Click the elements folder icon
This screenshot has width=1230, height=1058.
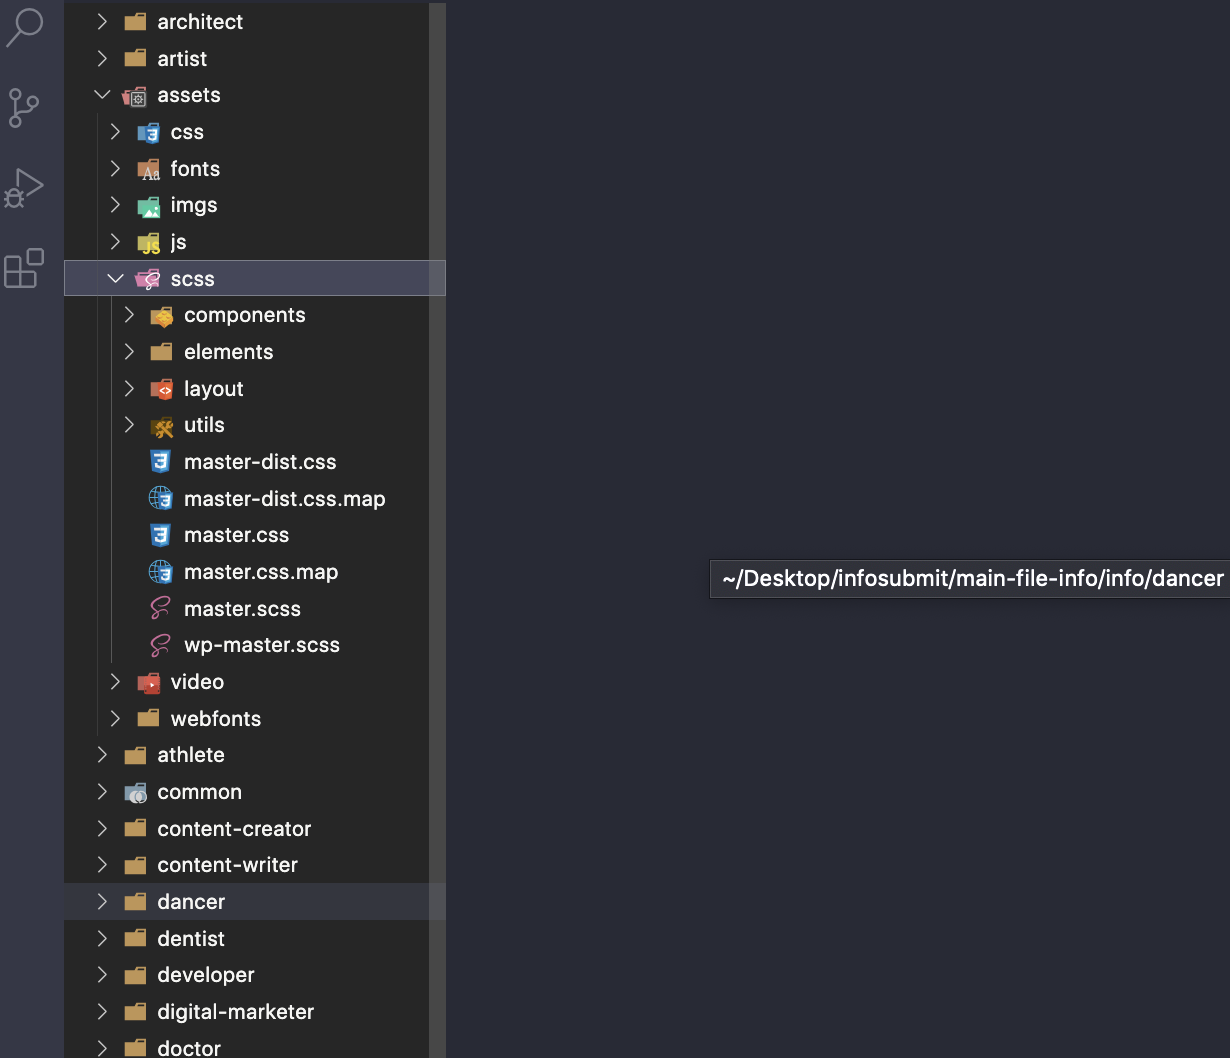tap(161, 352)
